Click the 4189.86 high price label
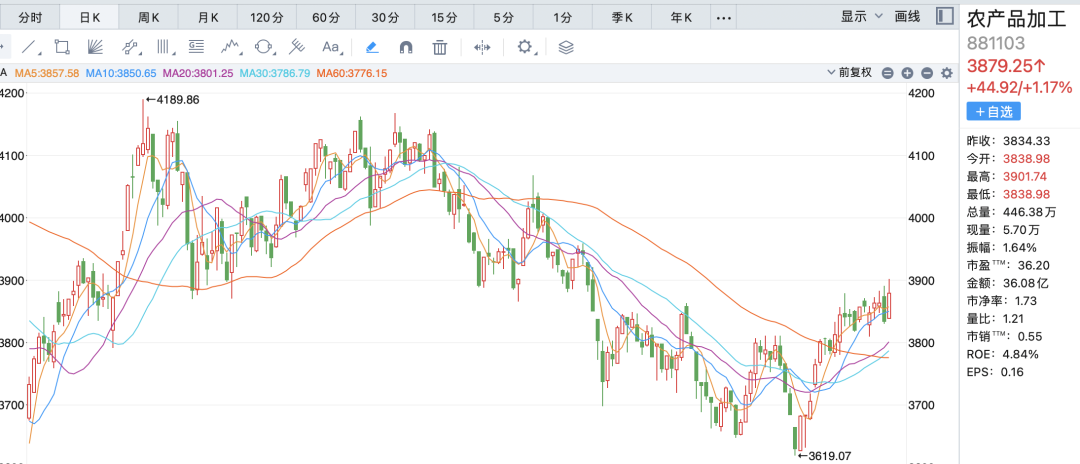This screenshot has width=1080, height=464. click(x=173, y=99)
